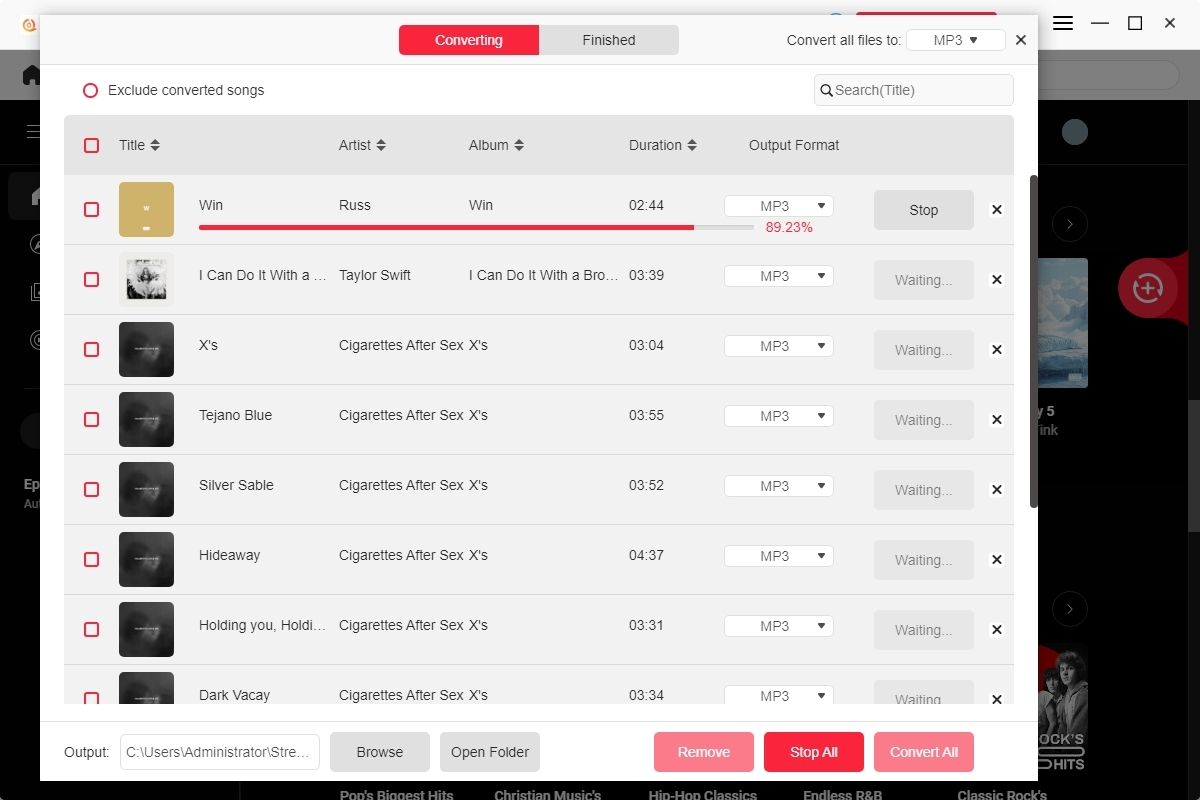Check the Win song checkbox

(x=91, y=209)
